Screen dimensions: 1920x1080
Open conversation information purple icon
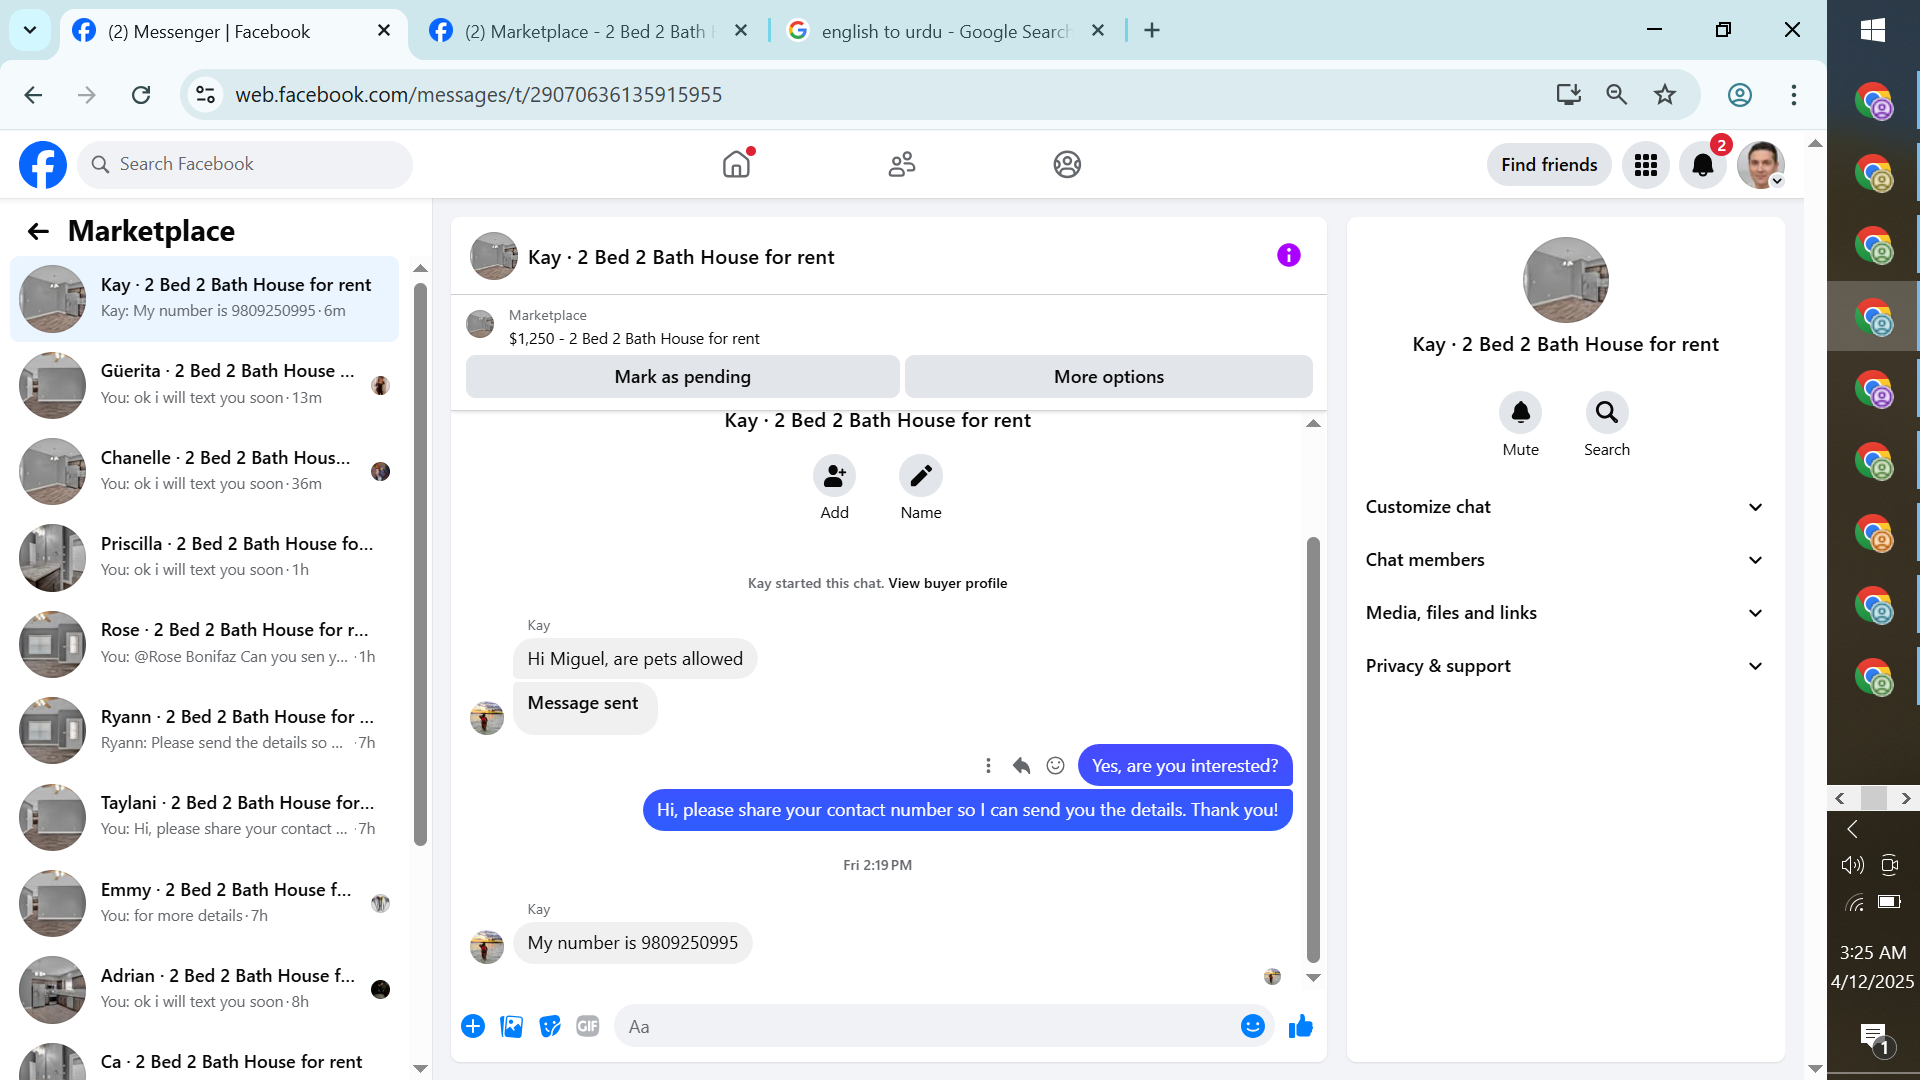pyautogui.click(x=1289, y=256)
